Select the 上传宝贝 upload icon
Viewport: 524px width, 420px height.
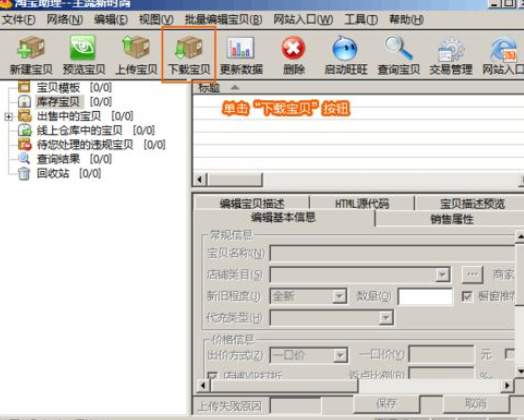pos(136,47)
